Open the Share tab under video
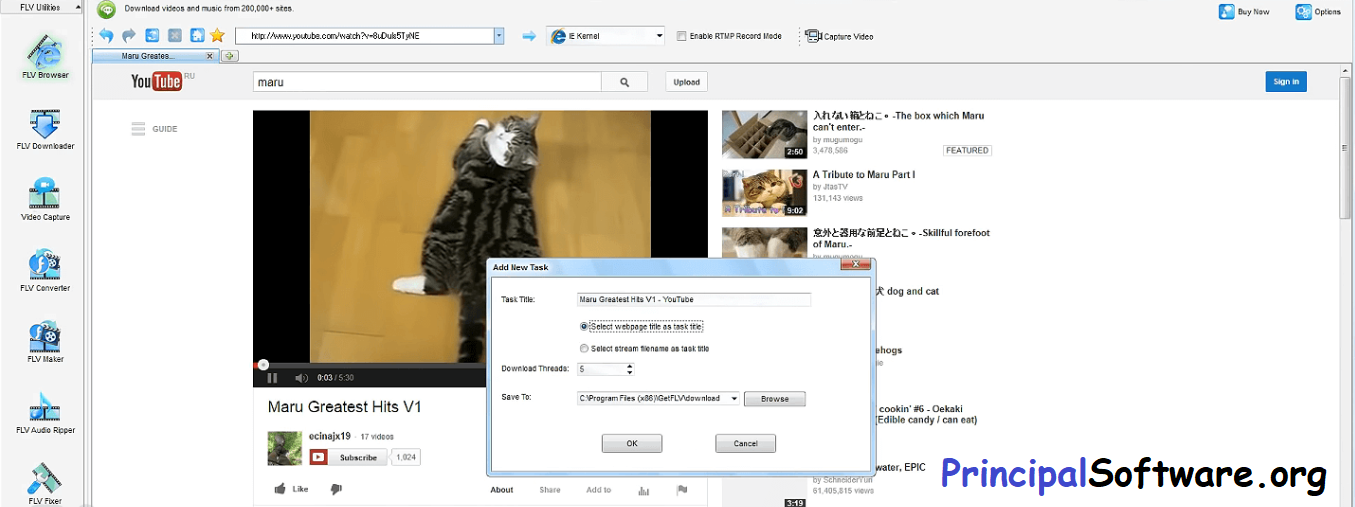The image size is (1355, 507). point(550,490)
